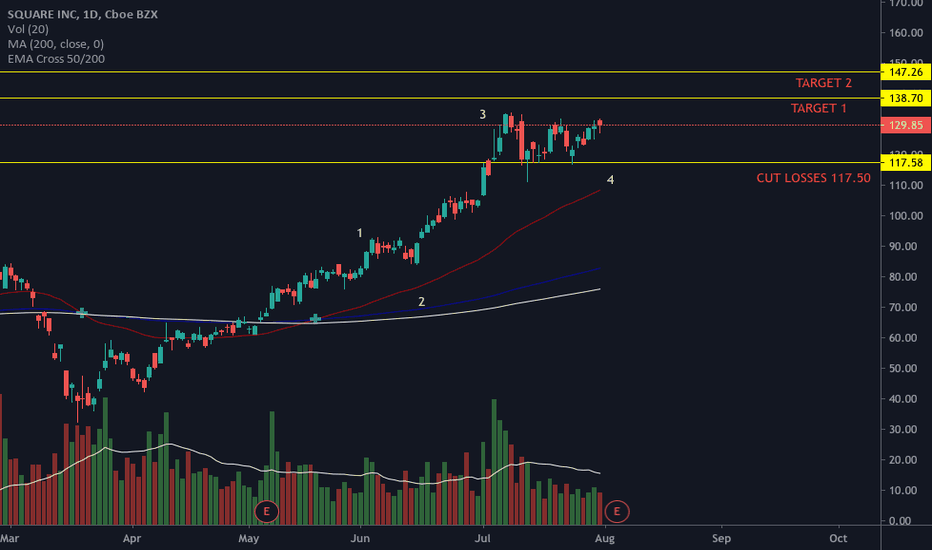Click the earnings marker near May
Viewport: 932px width, 550px height.
[x=266, y=511]
